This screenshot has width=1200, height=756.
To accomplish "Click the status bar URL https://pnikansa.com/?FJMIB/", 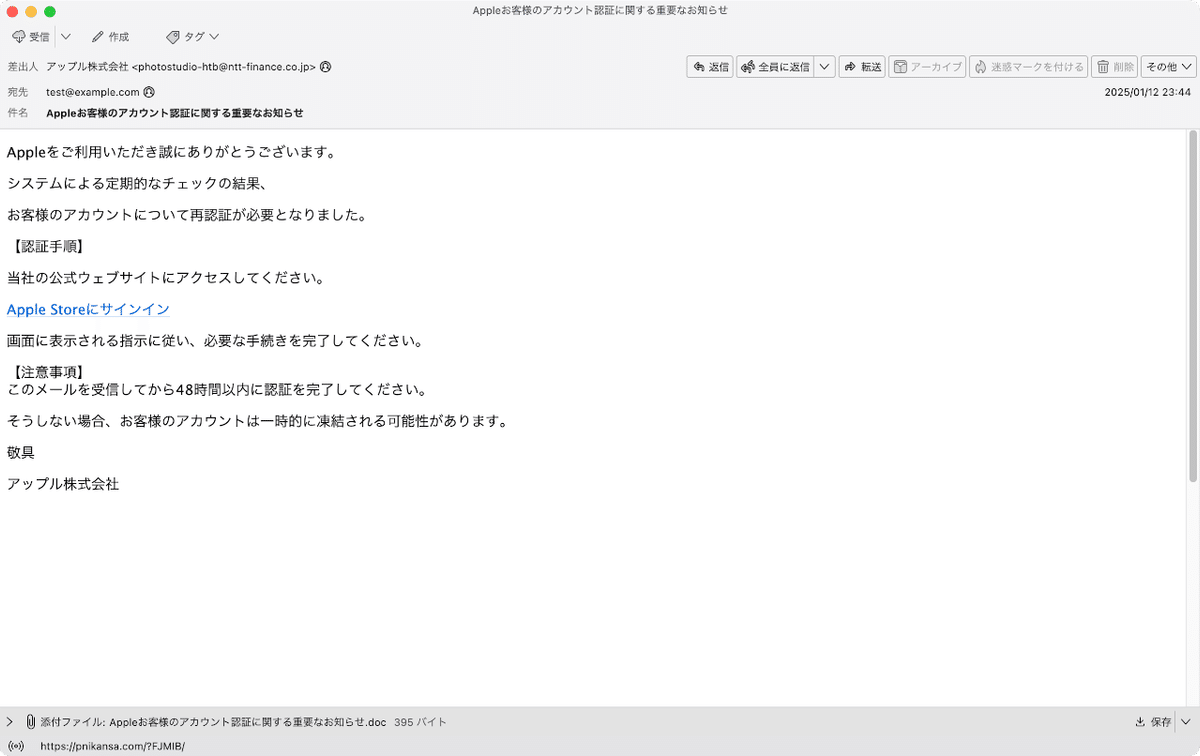I will point(113,746).
